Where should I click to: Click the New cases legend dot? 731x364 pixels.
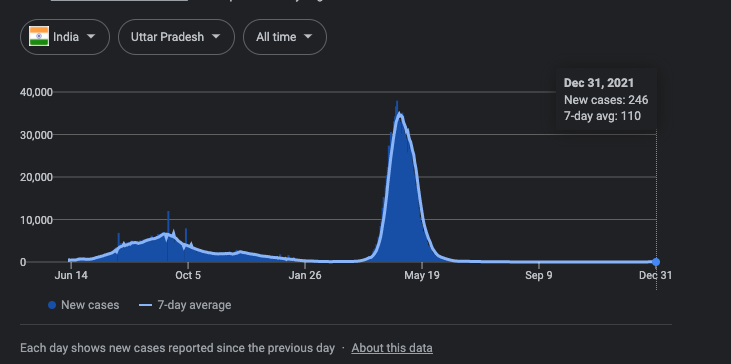point(52,305)
